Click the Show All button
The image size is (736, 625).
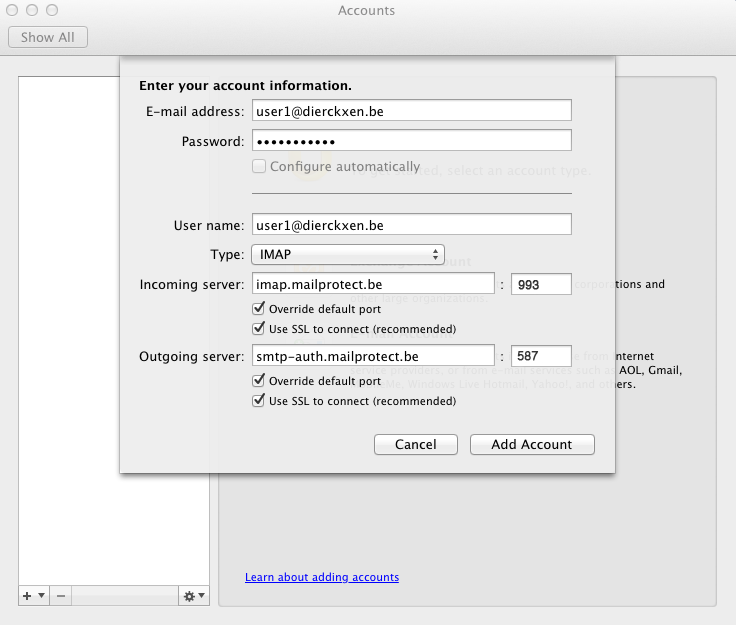click(x=48, y=37)
